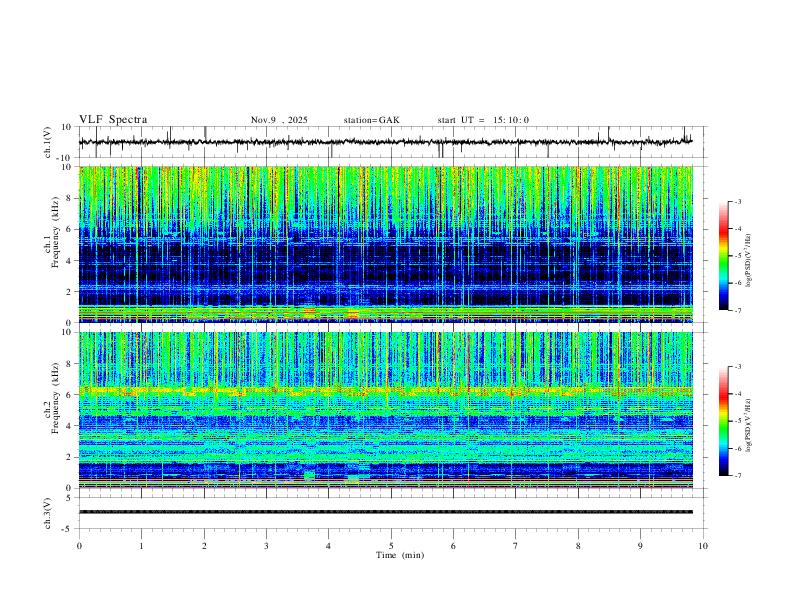Screen dimensions: 792x612
Task: Click time axis tick label '1'
Action: [x=141, y=546]
